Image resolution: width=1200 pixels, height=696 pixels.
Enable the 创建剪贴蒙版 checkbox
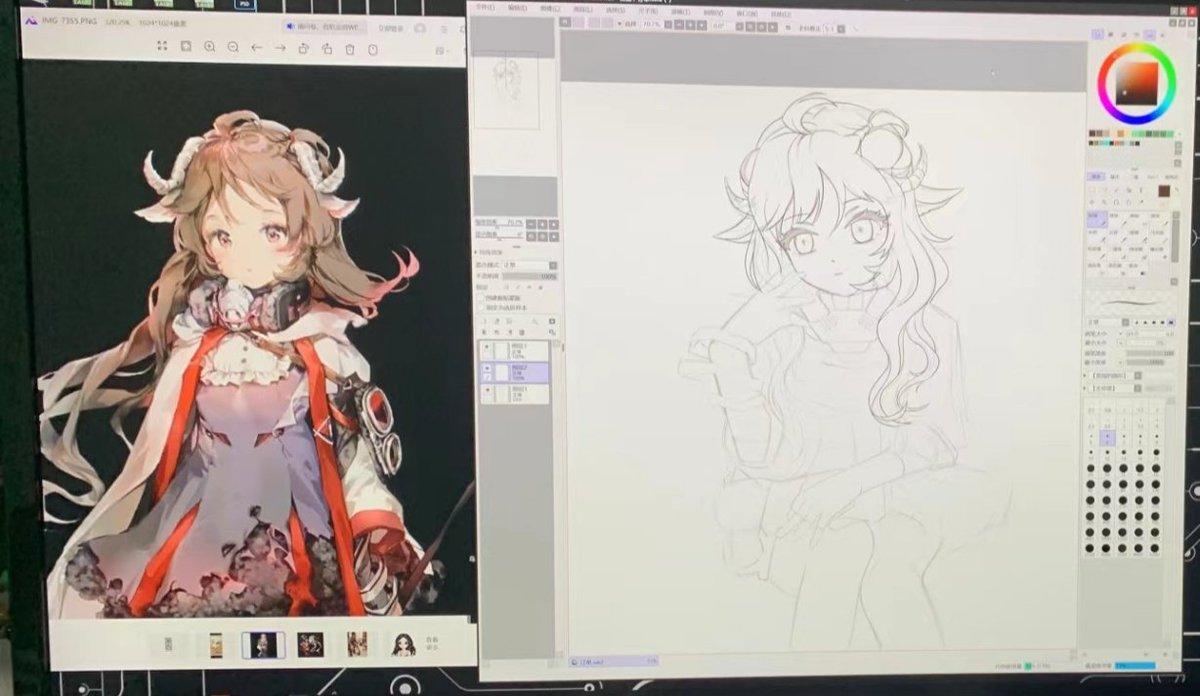(x=482, y=298)
